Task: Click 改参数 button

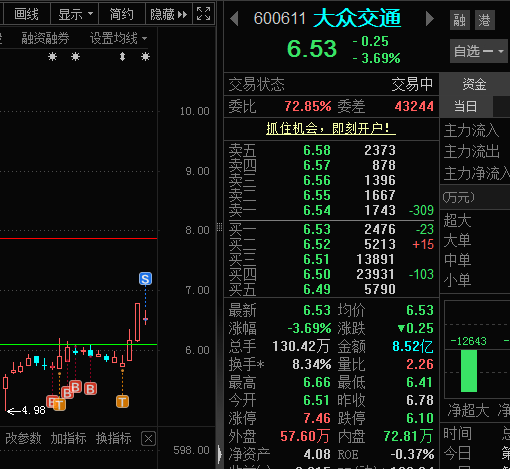Action: [23, 438]
